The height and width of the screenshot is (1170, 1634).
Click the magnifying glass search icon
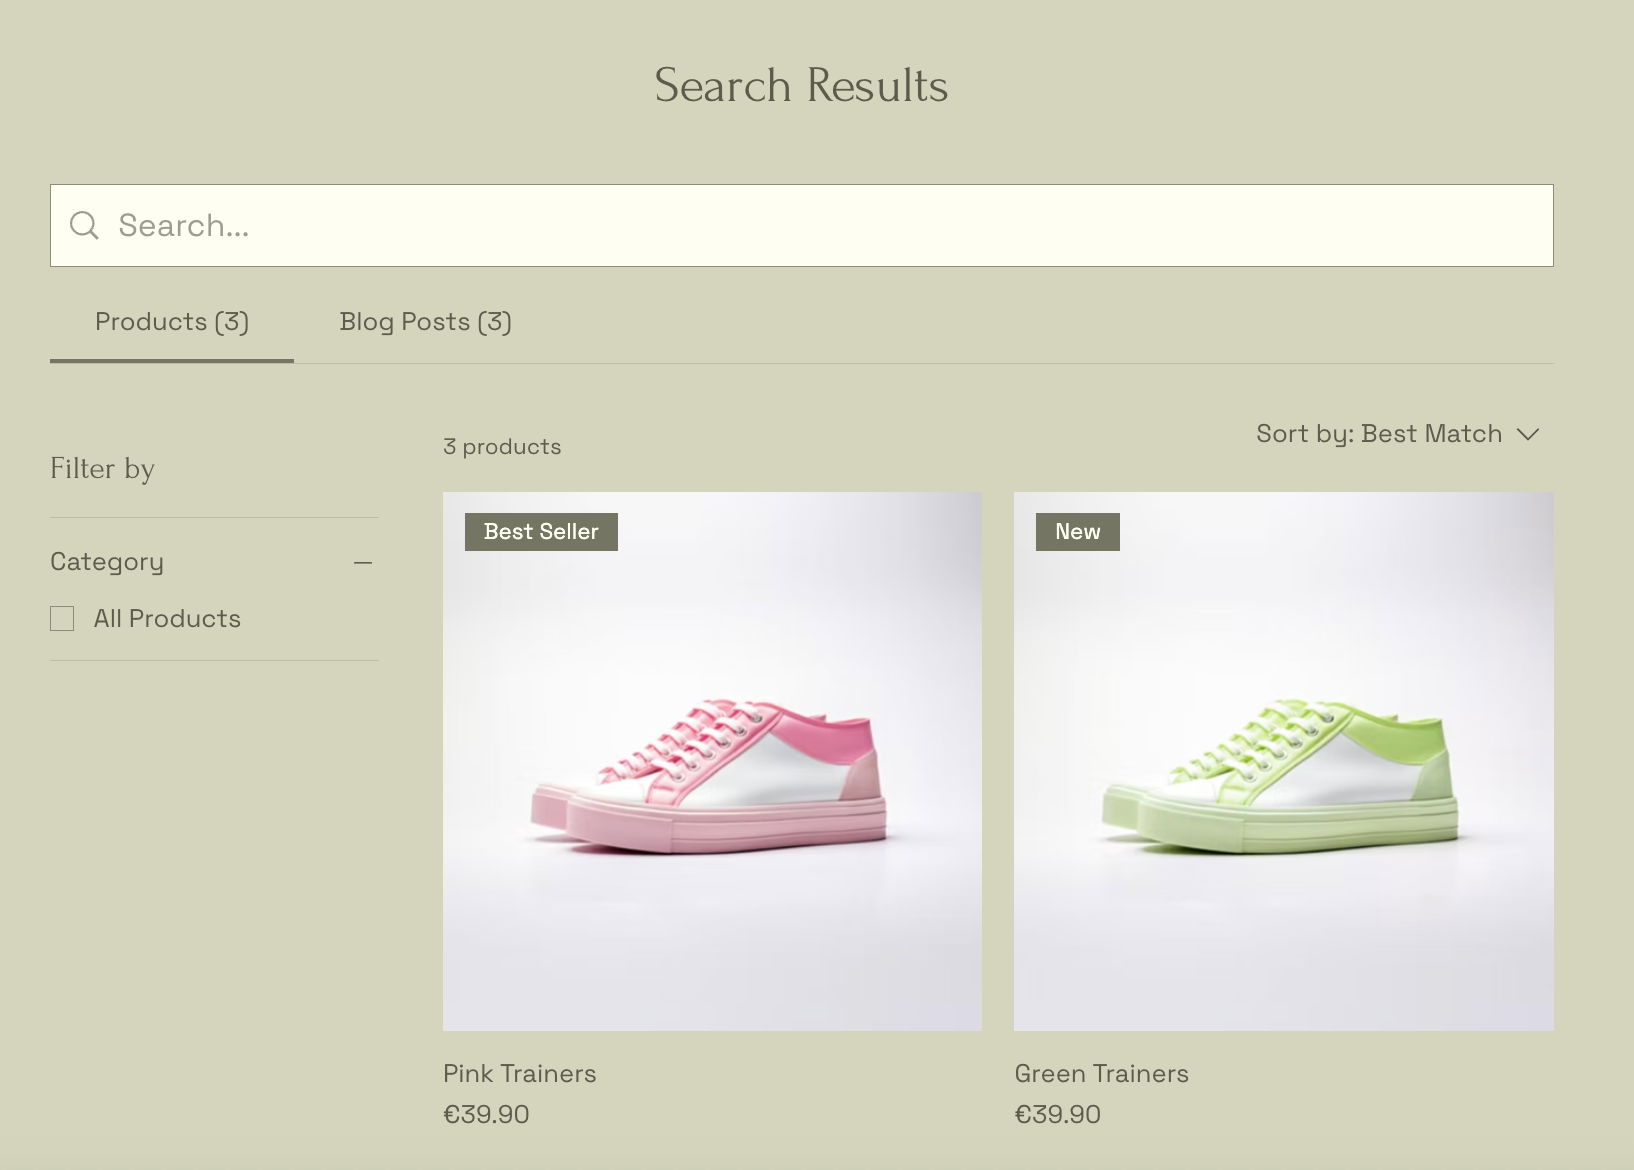click(x=84, y=226)
